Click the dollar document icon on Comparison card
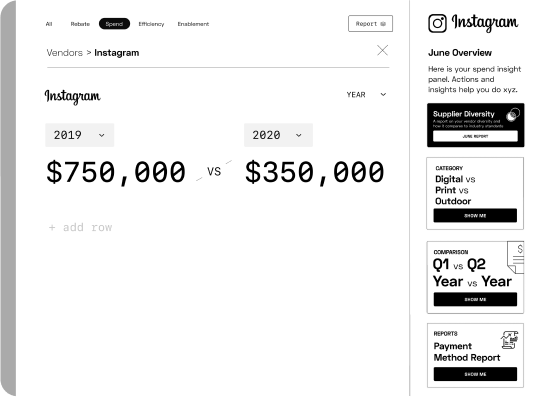541x397 pixels. 515,257
